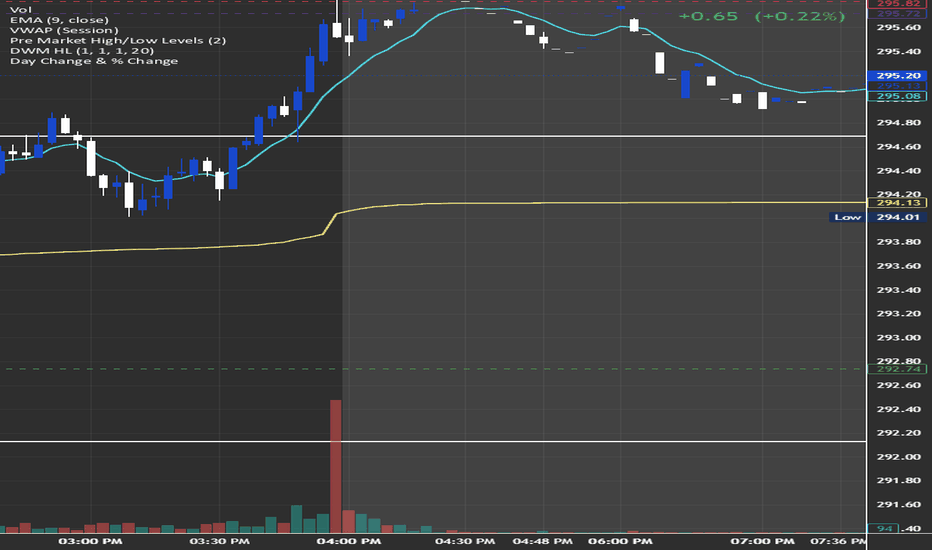Click the tall red volume bar

pos(336,466)
